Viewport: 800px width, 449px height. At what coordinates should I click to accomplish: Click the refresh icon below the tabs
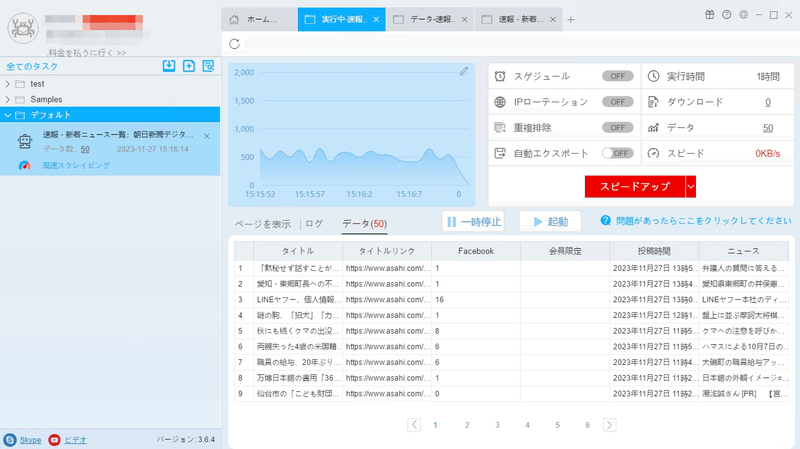click(x=234, y=44)
